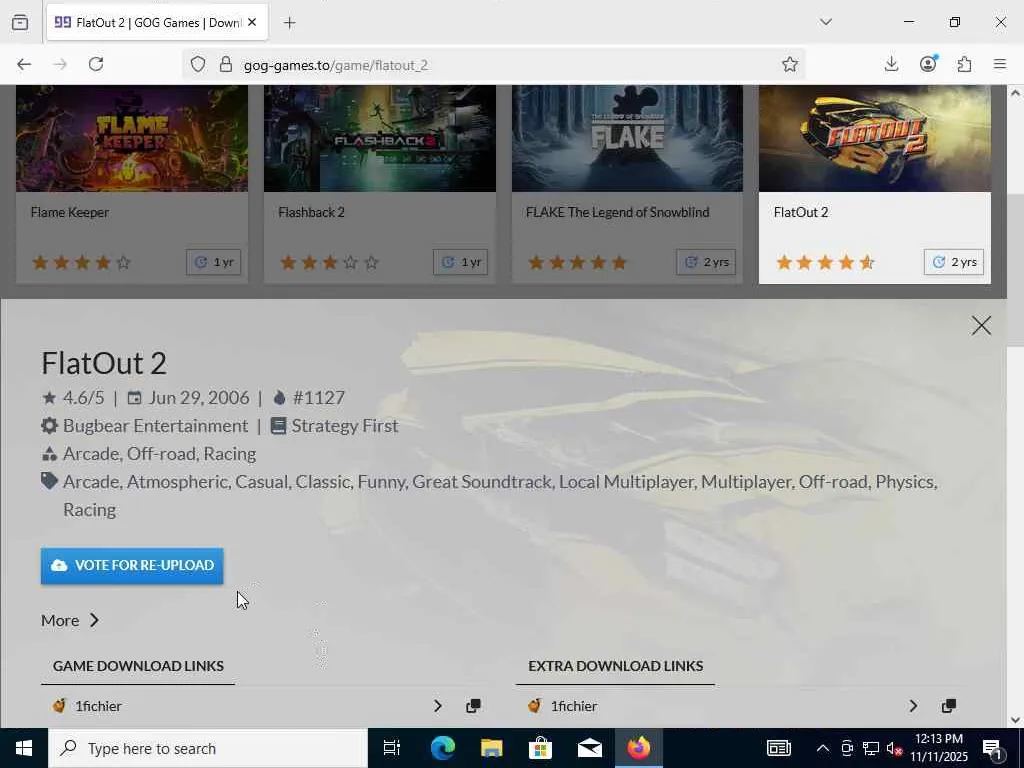
Task: Open a new browser tab
Action: pos(290,23)
